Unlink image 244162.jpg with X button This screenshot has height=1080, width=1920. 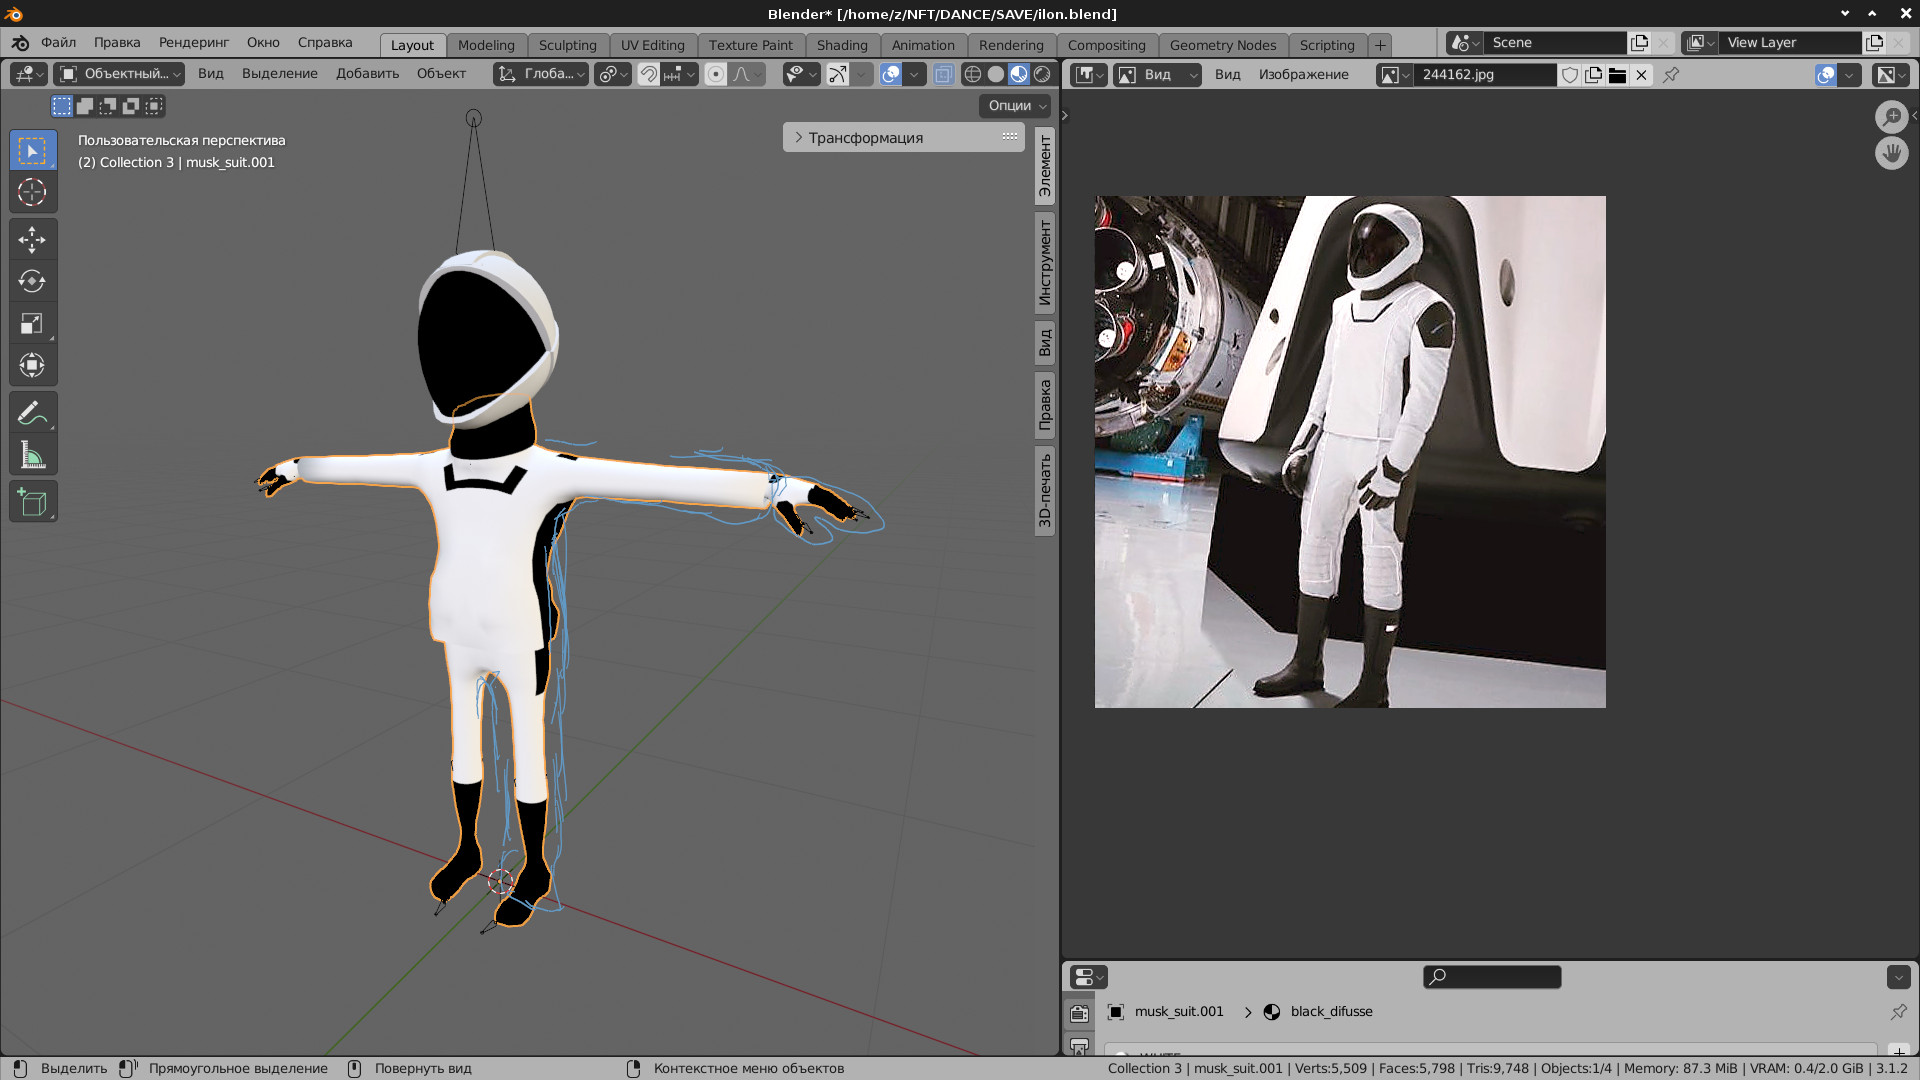1641,75
